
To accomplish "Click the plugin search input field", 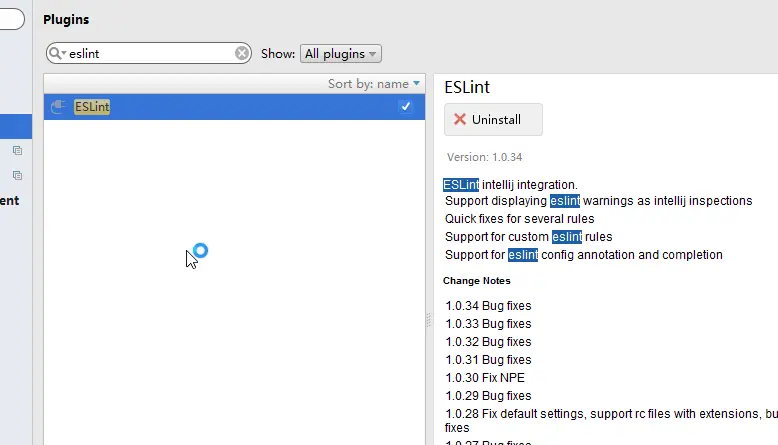I will pos(148,53).
